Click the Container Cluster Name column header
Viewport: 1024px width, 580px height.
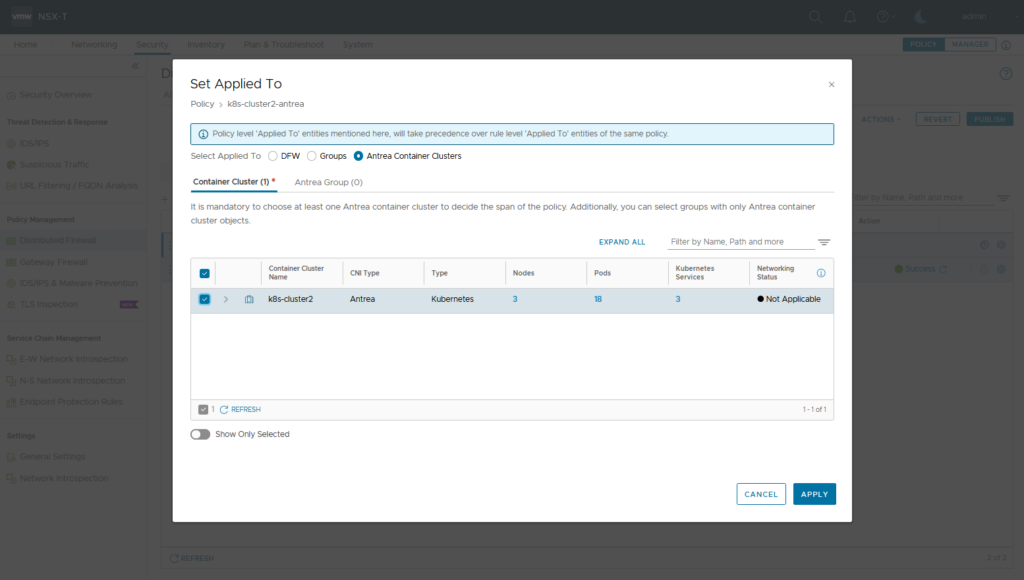[x=302, y=273]
